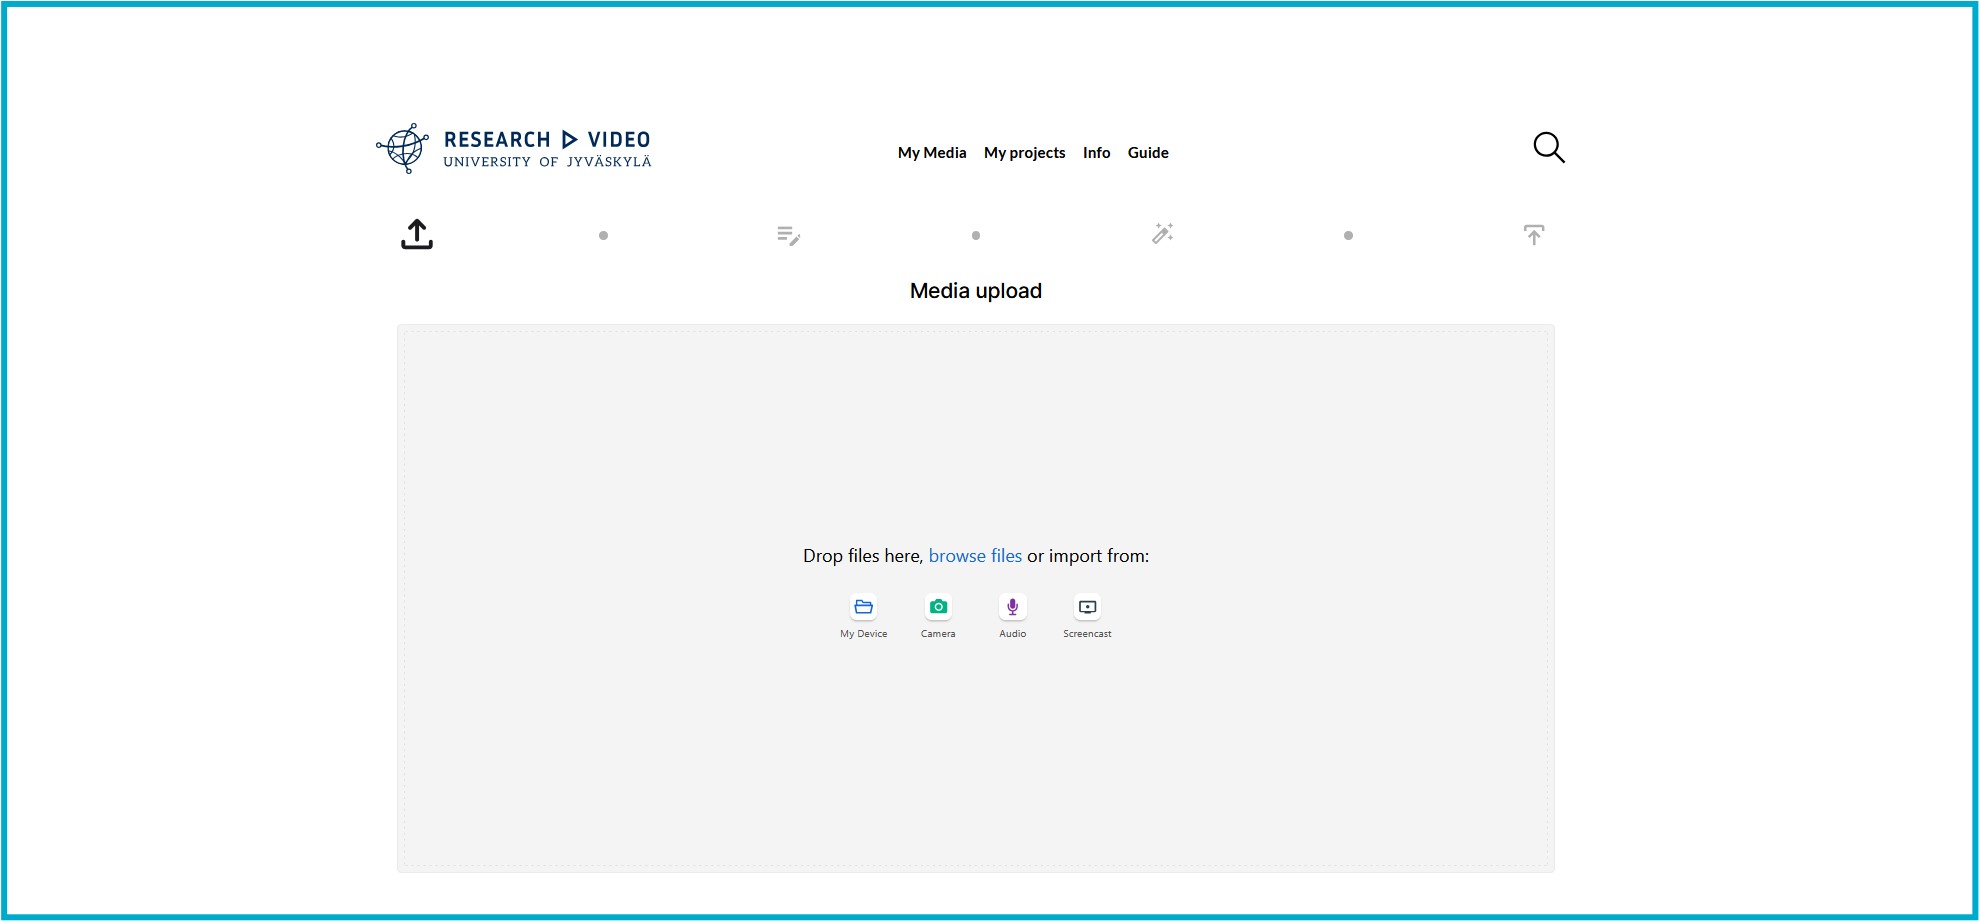The image size is (1979, 921).
Task: Go to My projects
Action: click(x=1024, y=153)
